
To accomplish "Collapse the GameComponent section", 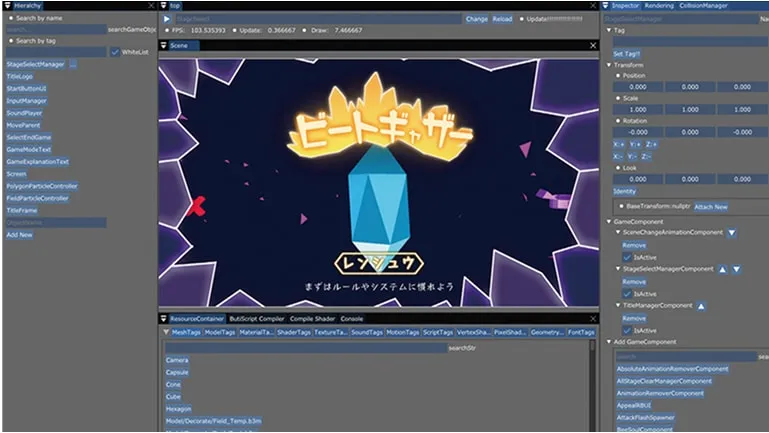I will point(609,222).
